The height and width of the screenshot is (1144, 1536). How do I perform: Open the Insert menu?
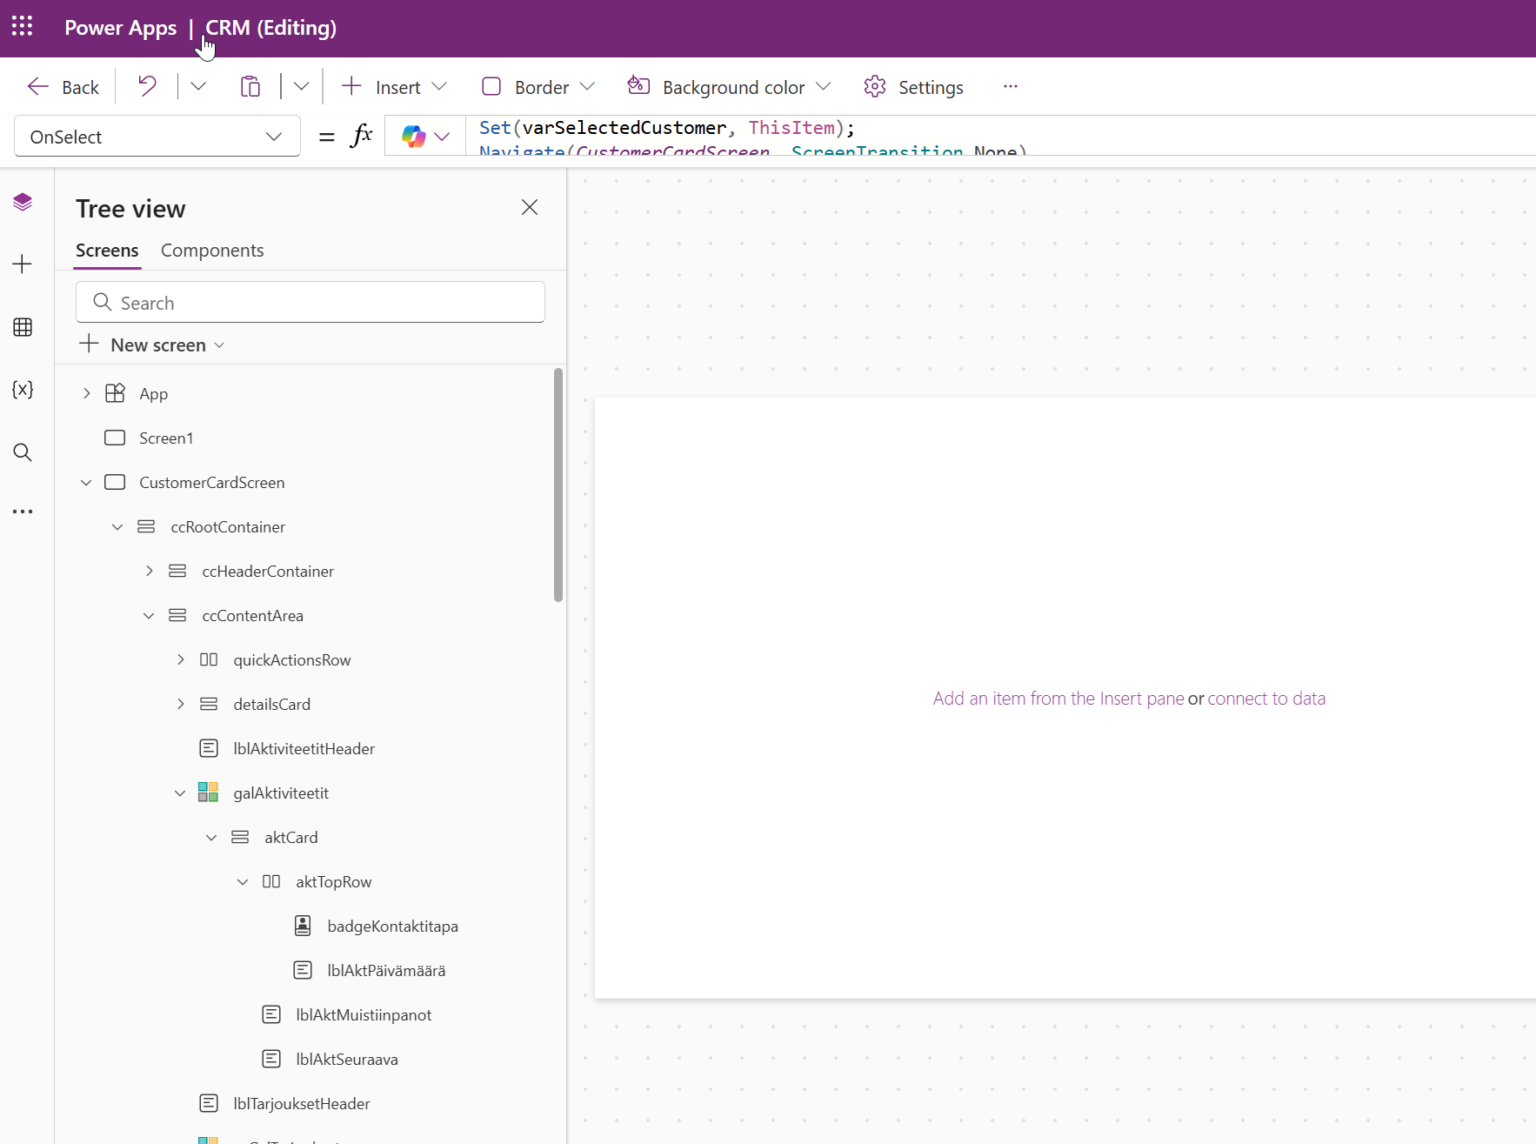(x=394, y=87)
